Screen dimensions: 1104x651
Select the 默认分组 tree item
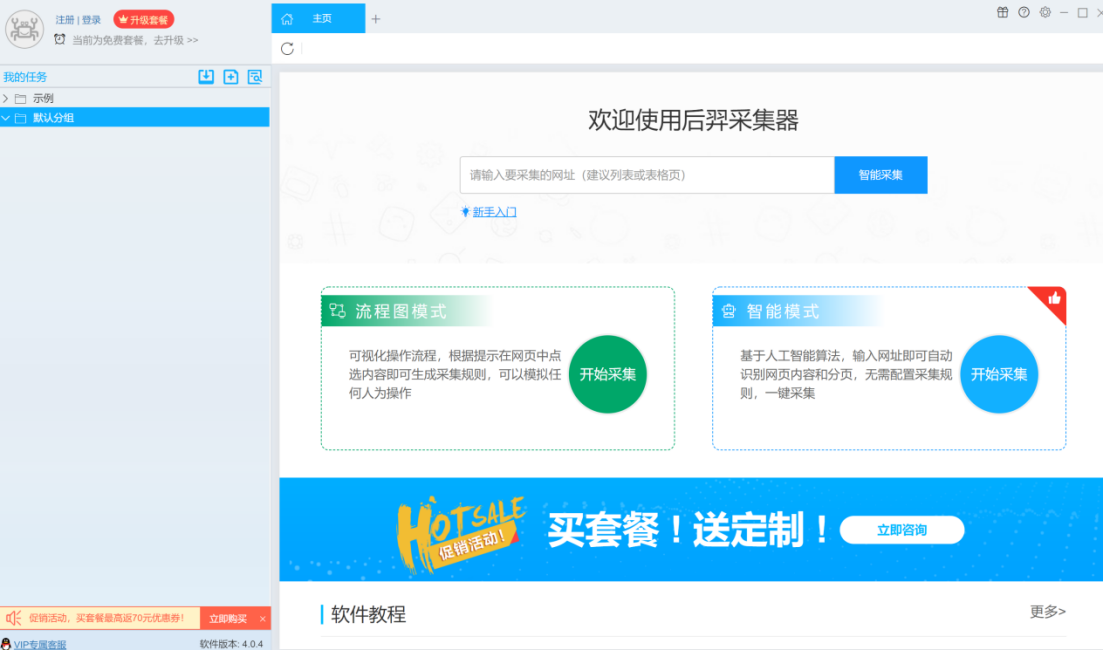[x=134, y=118]
